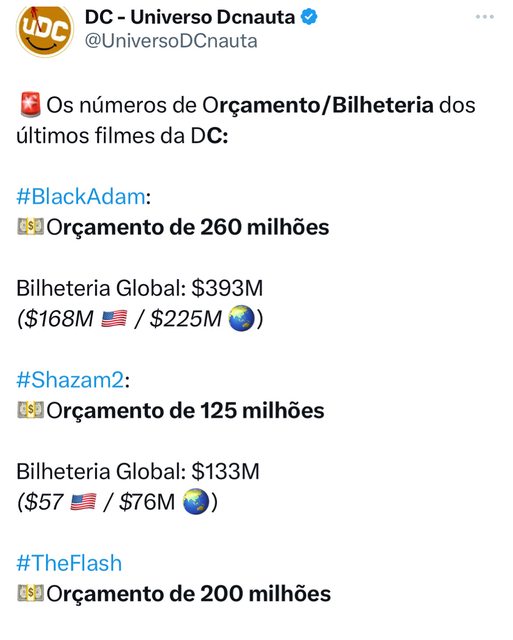Open the #TheFlash hashtag
Screen dimensions: 513x640
(x=69, y=563)
